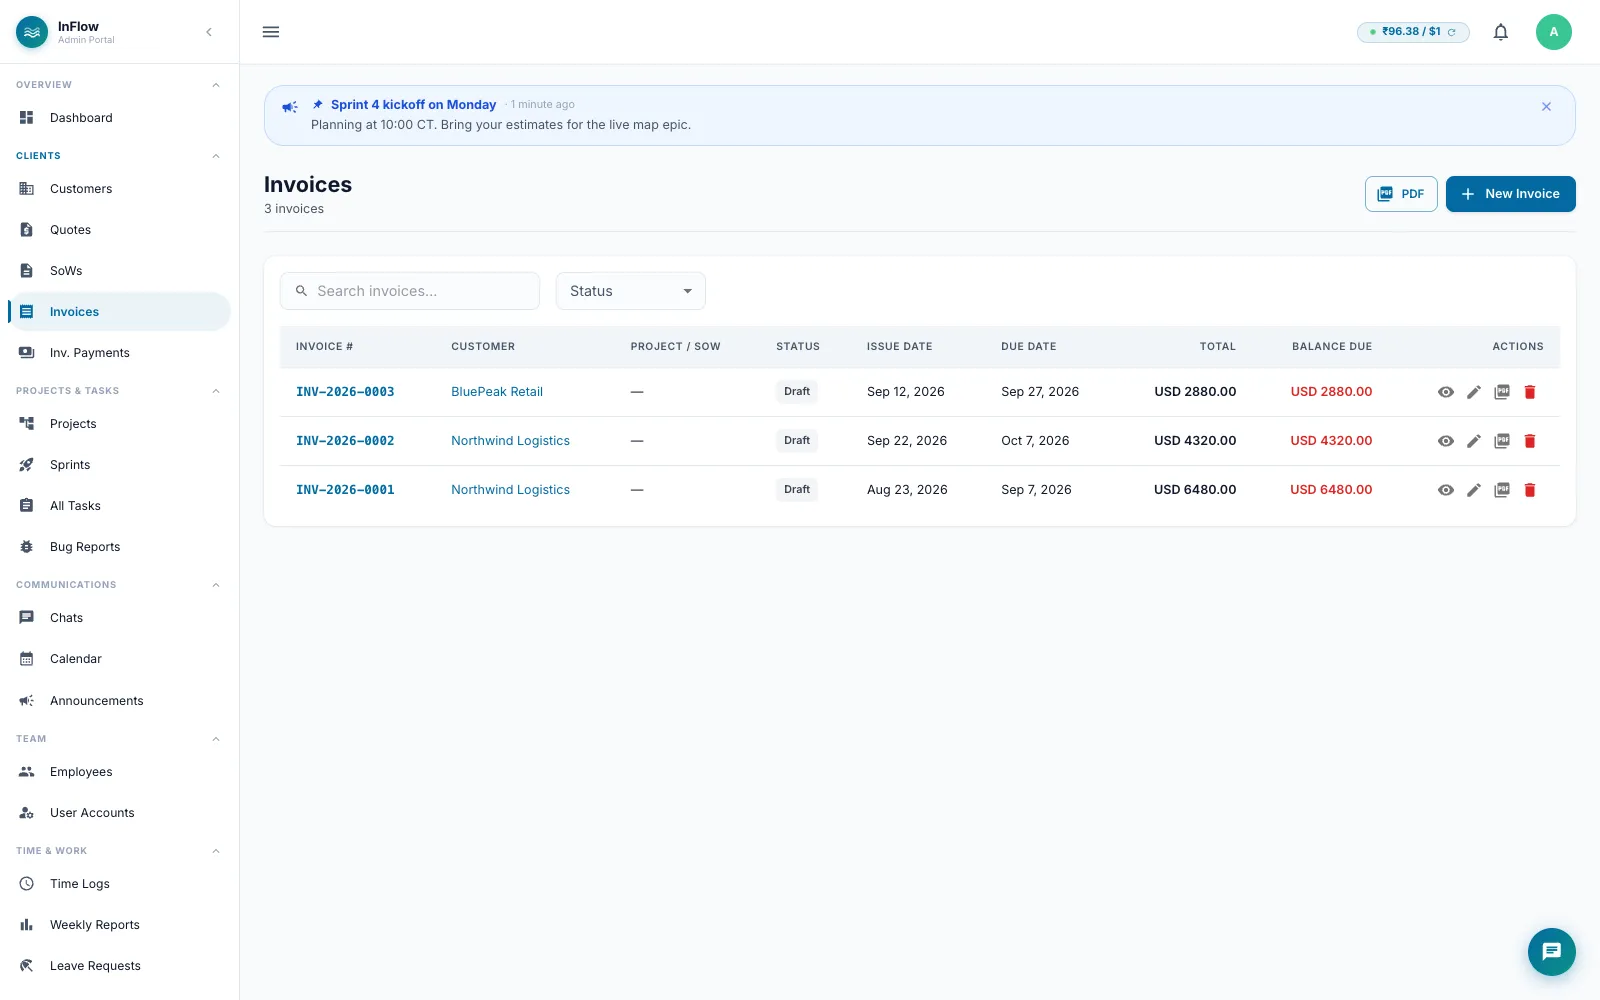Download PDF for invoice INV-2026-0001
Screen dimensions: 1600x1000
pyautogui.click(x=1502, y=490)
